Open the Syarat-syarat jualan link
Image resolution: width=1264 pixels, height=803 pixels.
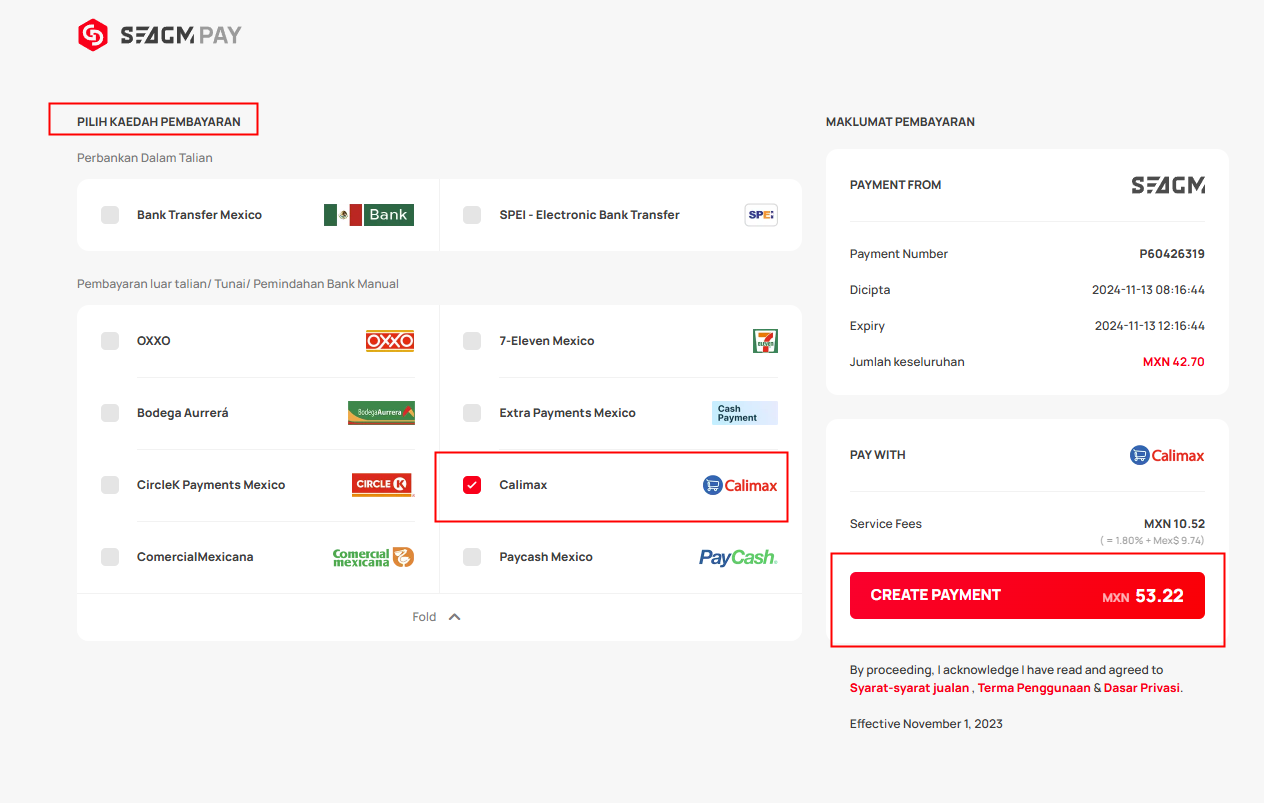pos(909,688)
